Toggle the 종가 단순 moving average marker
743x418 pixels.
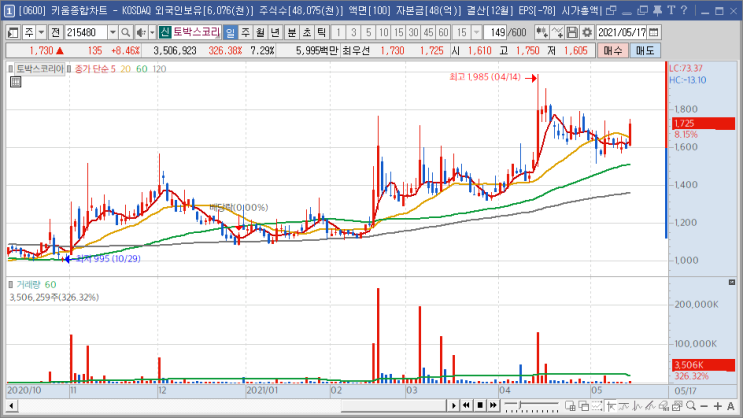[69, 69]
